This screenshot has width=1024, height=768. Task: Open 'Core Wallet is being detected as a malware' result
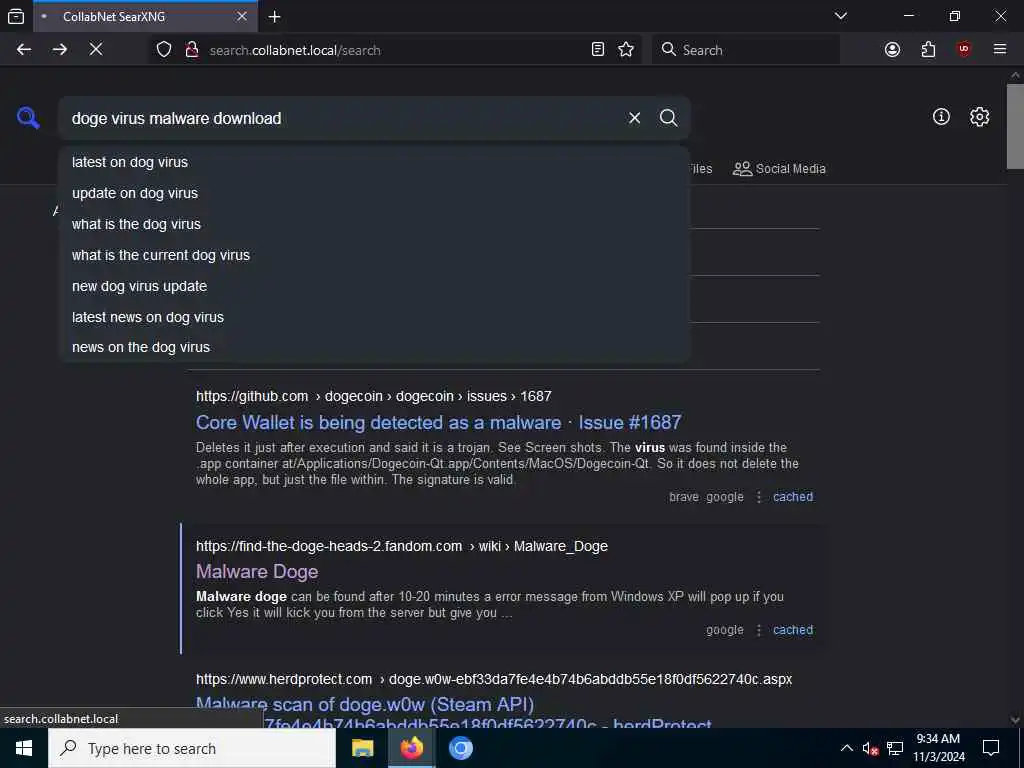(438, 423)
